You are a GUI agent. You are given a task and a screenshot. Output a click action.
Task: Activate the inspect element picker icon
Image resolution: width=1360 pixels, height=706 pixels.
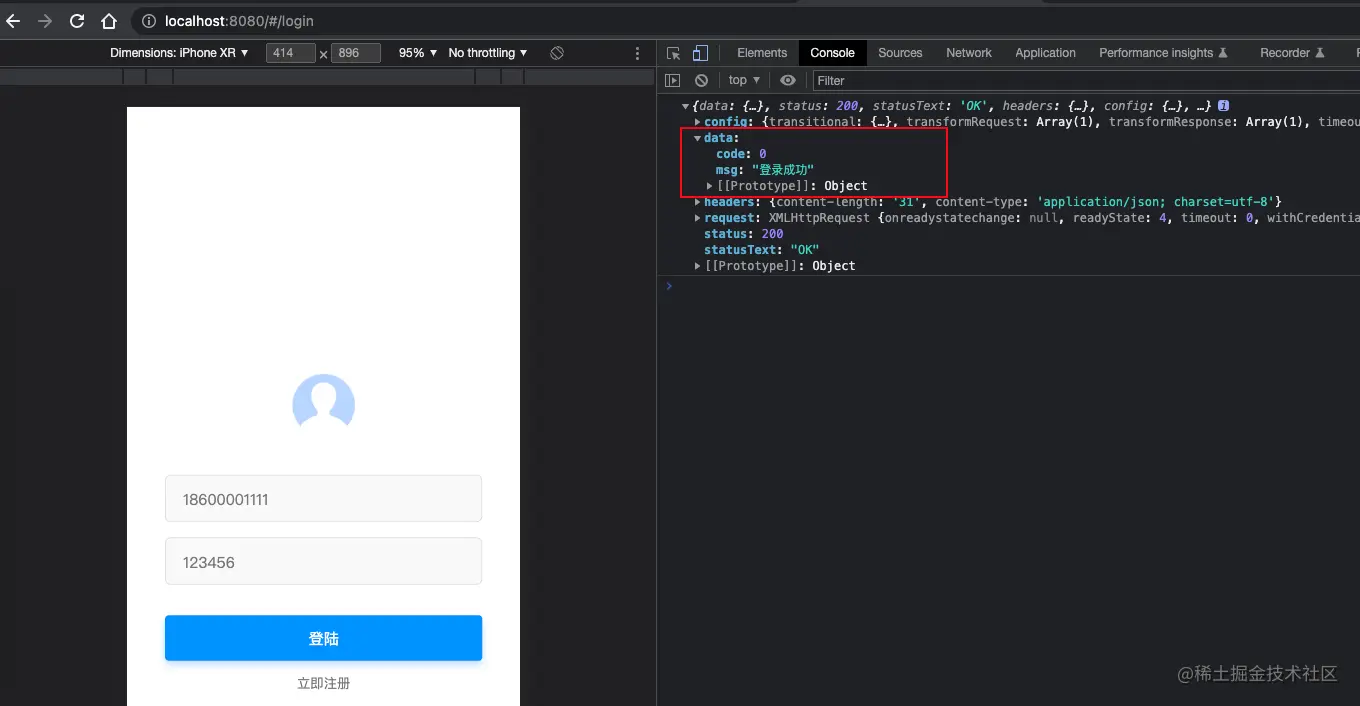click(x=674, y=53)
